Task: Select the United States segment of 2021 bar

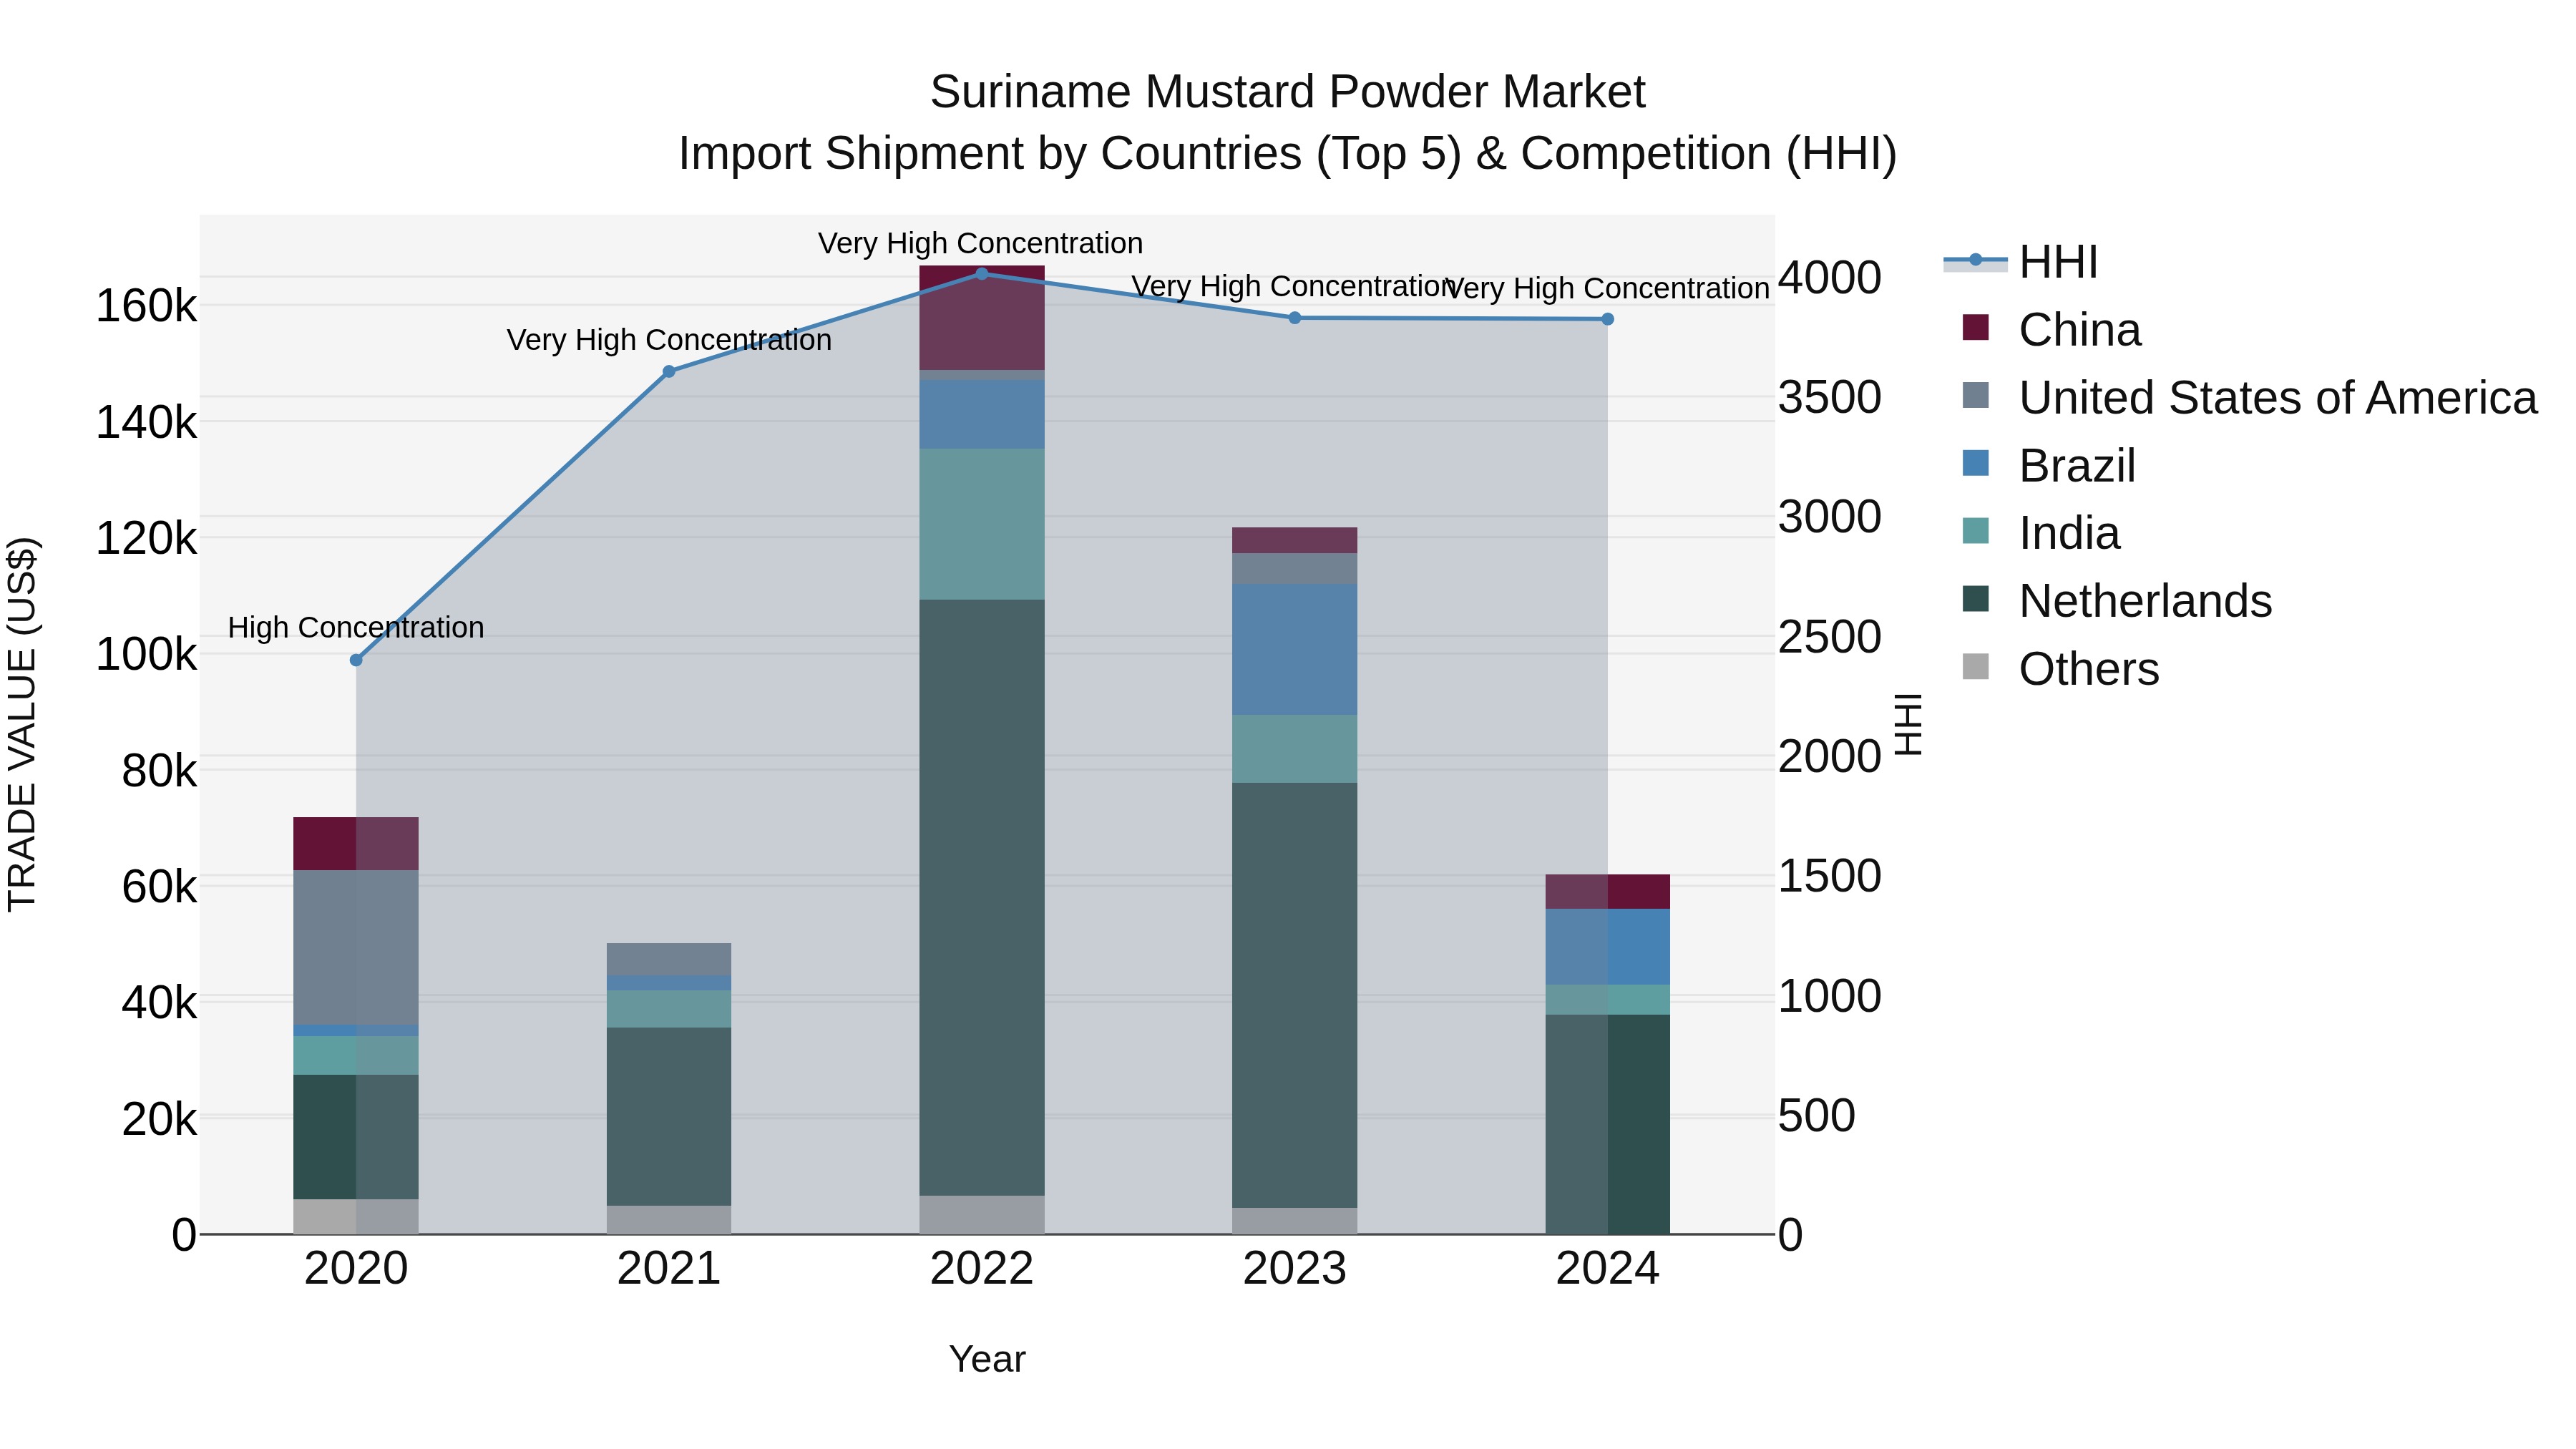Action: coord(669,959)
